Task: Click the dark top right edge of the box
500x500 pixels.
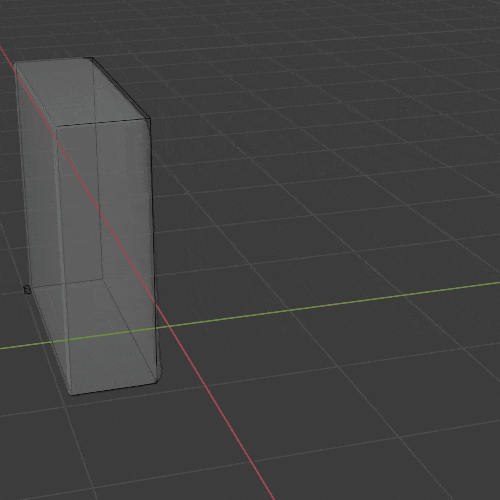Action: click(121, 88)
